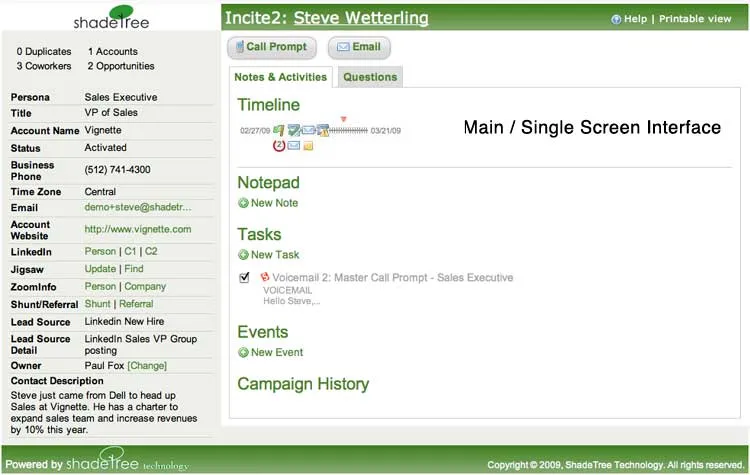Click the red voicemail icon beside Voicemail 2
This screenshot has width=750, height=475.
[265, 277]
